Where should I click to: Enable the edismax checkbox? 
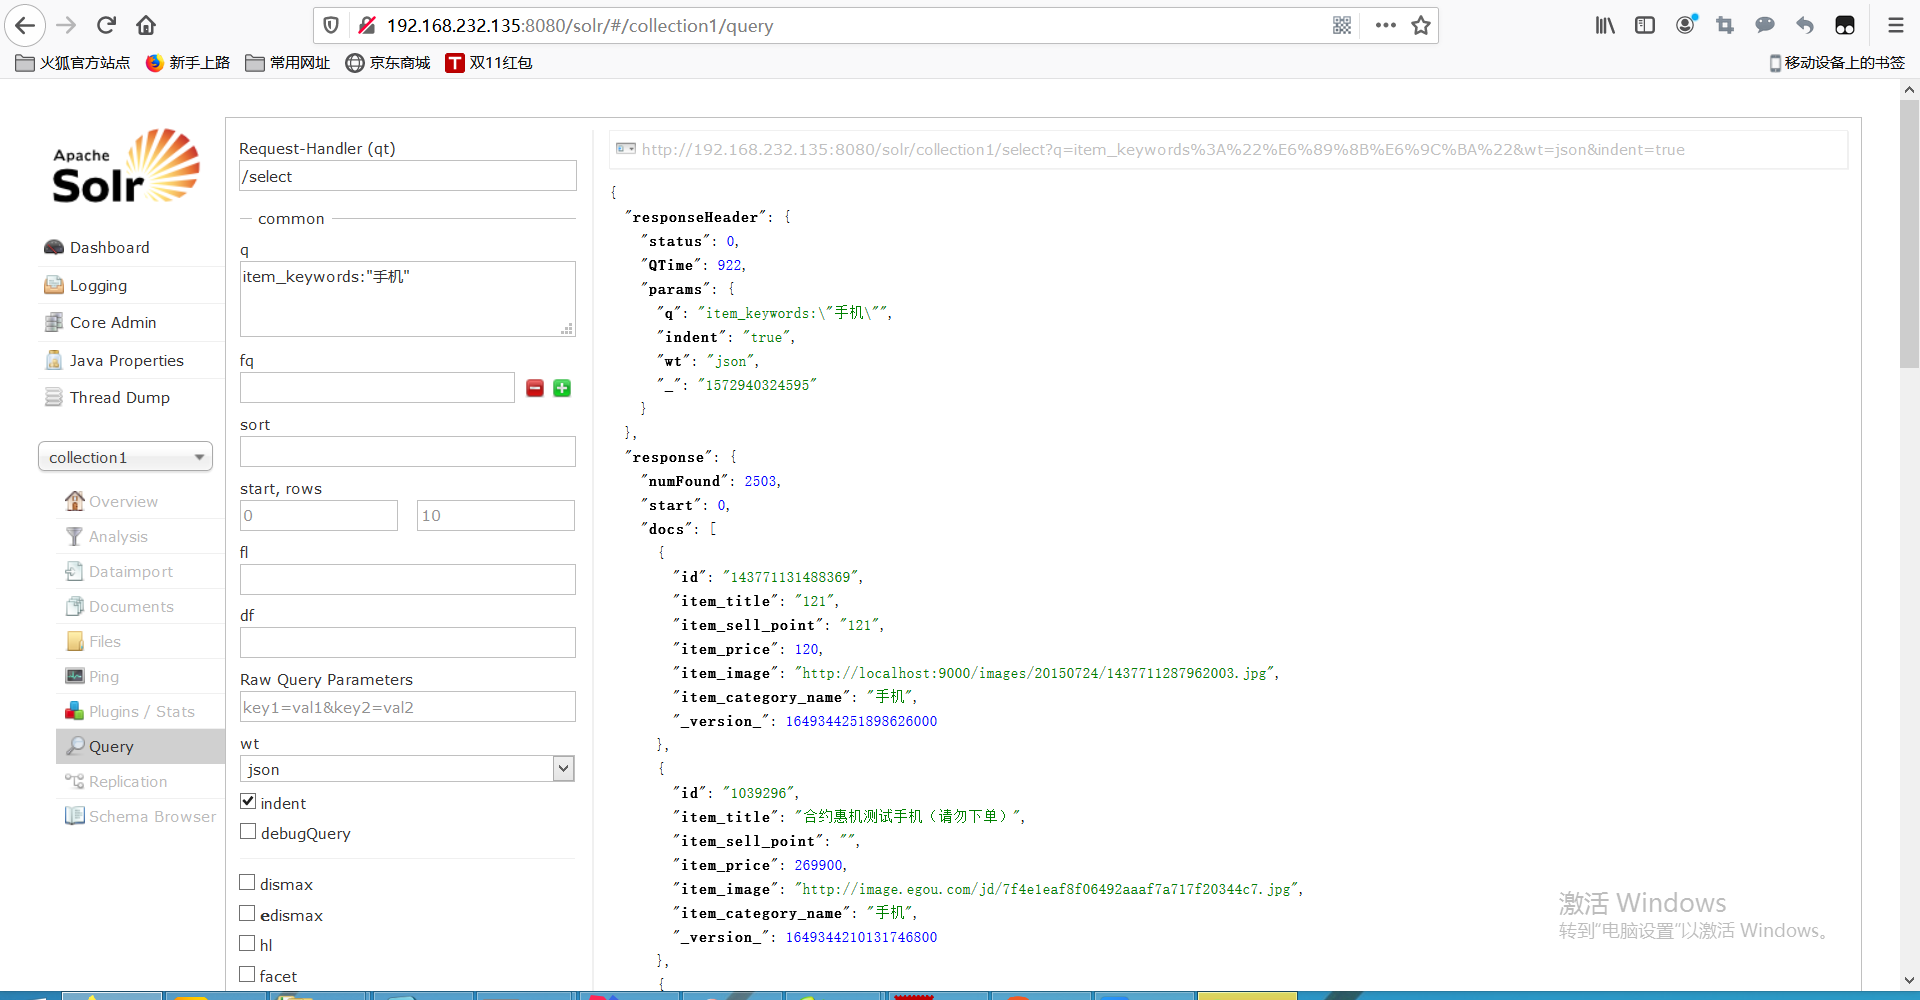click(x=247, y=913)
